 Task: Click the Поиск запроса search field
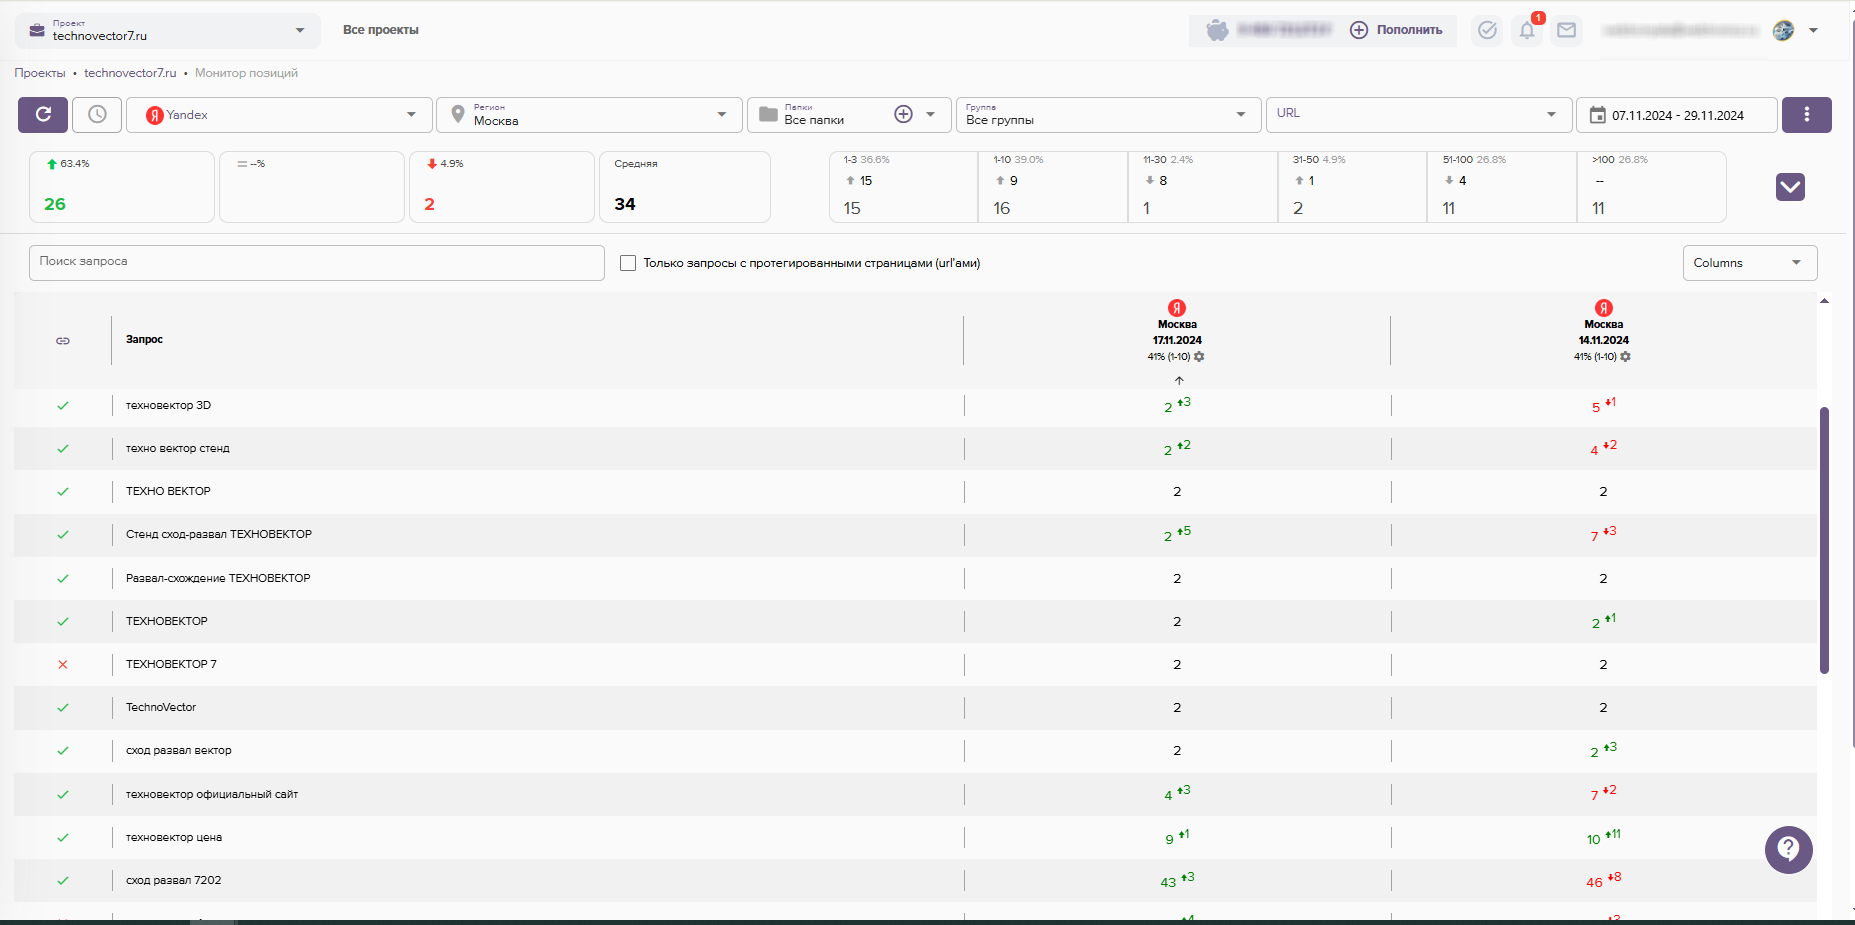click(x=316, y=262)
